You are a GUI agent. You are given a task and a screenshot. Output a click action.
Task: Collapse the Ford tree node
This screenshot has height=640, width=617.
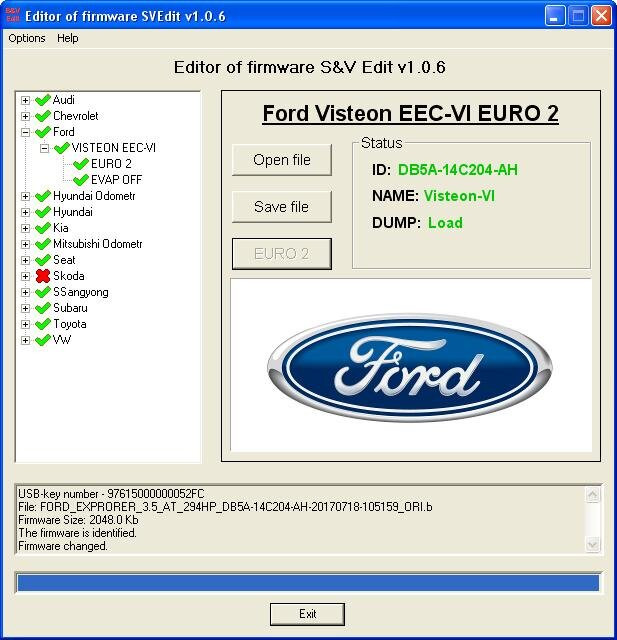click(x=25, y=132)
